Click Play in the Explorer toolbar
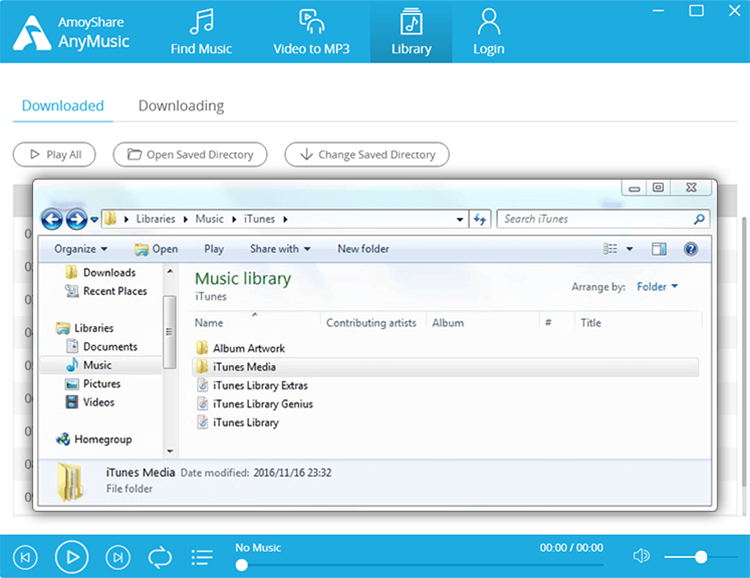The width and height of the screenshot is (750, 578). tap(214, 249)
